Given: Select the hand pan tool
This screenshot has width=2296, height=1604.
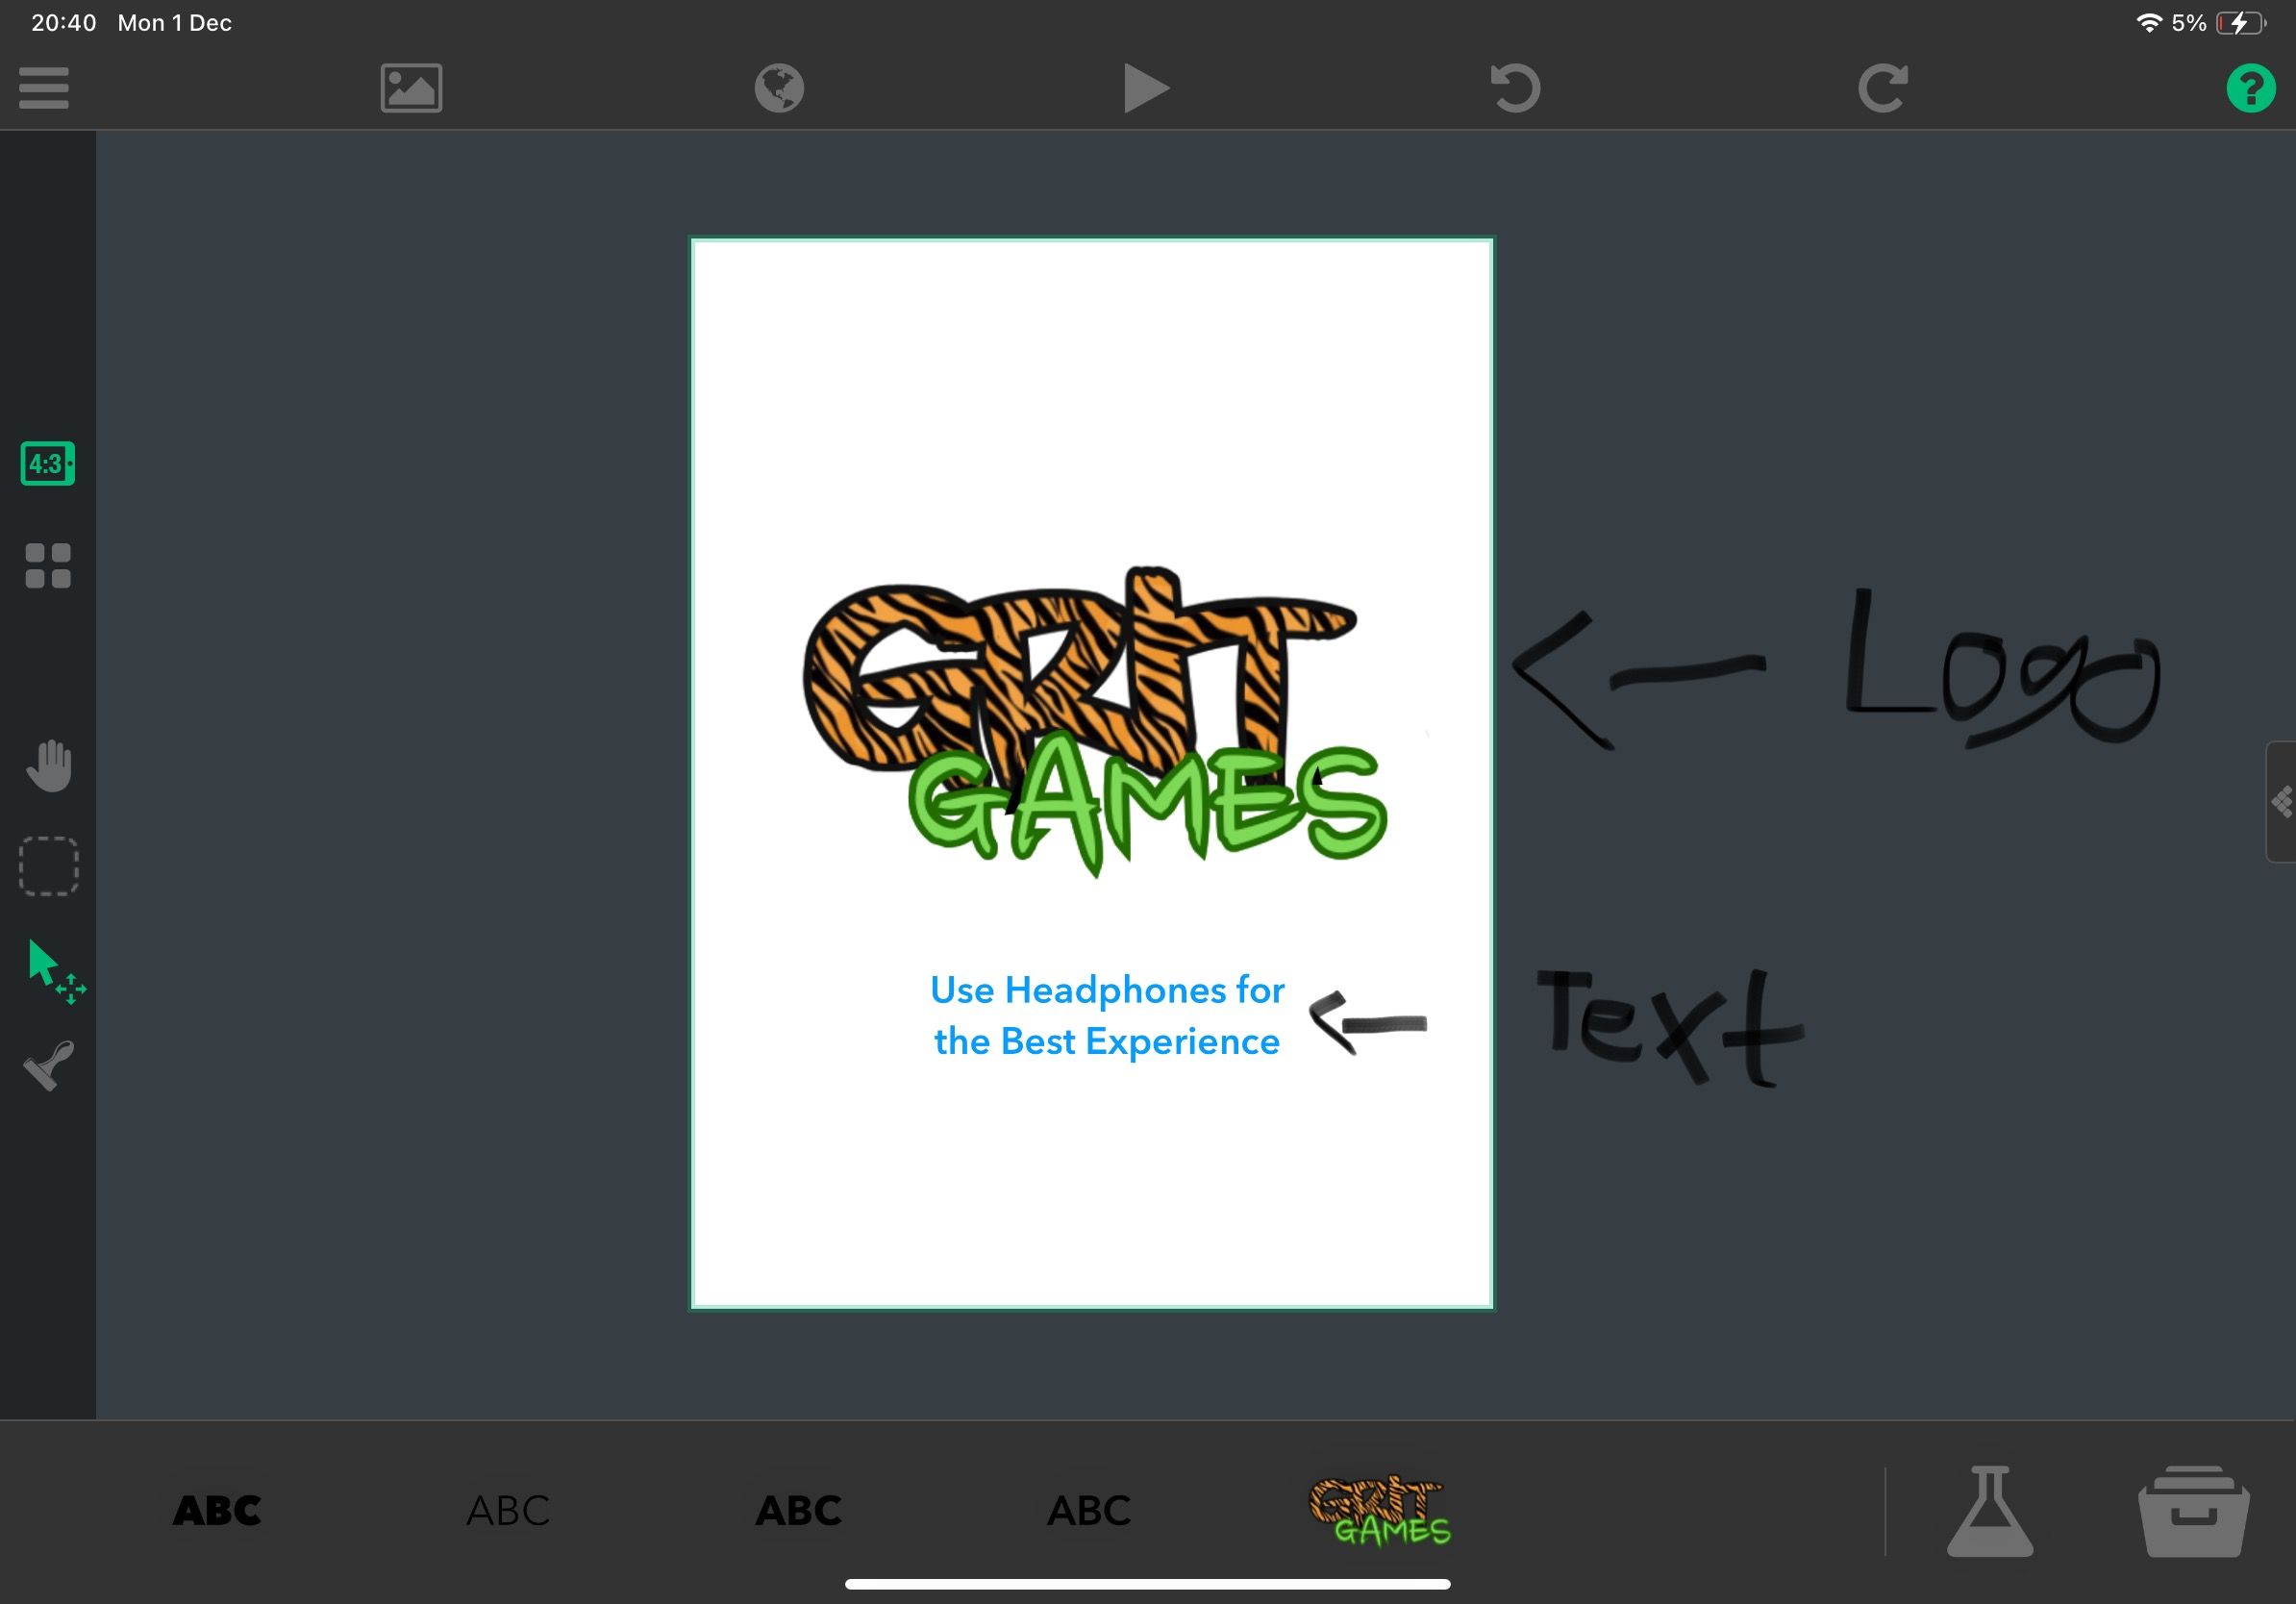Looking at the screenshot, I should 48,766.
